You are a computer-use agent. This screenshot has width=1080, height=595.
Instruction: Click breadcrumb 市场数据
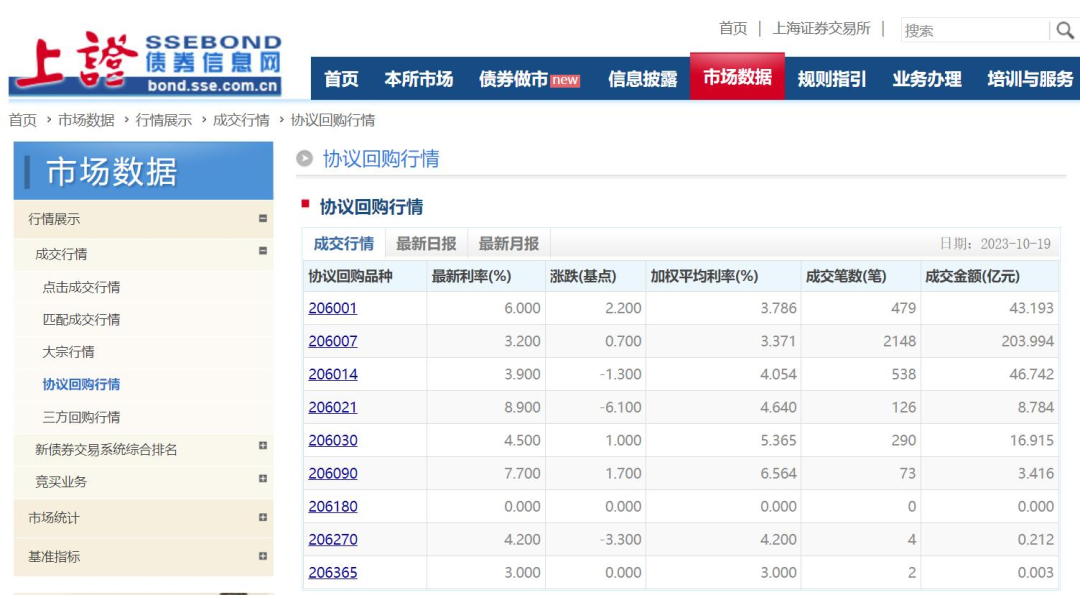click(86, 121)
